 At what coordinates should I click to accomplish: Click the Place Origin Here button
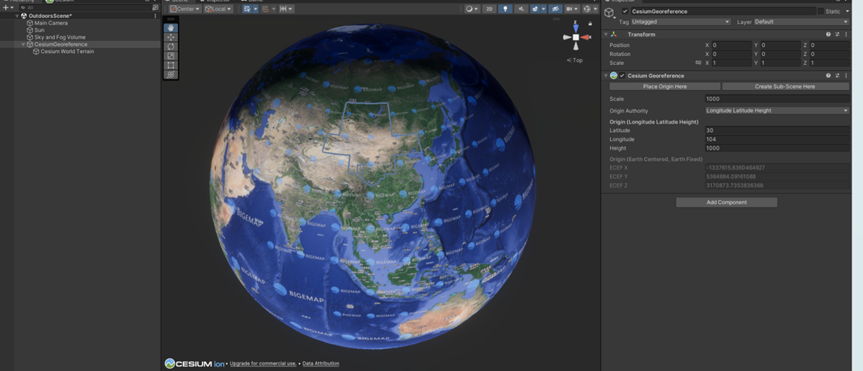665,86
